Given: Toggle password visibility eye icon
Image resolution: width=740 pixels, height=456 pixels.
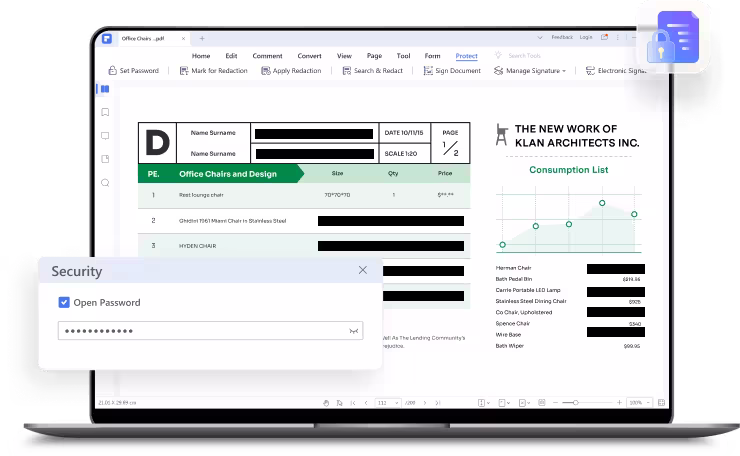Looking at the screenshot, I should click(x=353, y=331).
